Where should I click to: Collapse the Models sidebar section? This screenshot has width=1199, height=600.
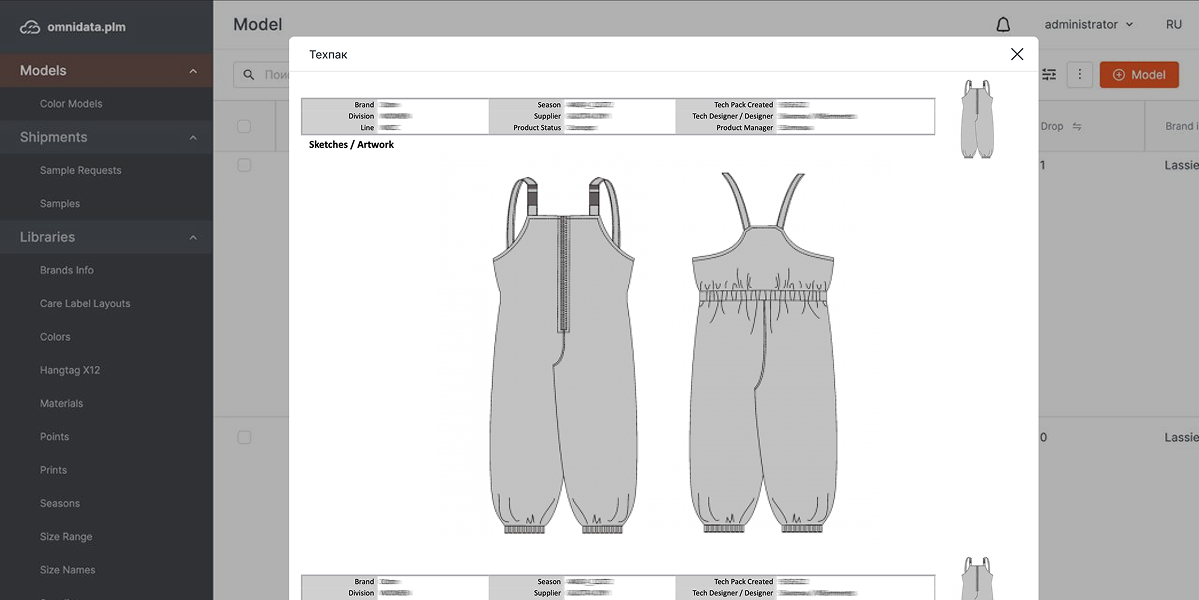193,71
